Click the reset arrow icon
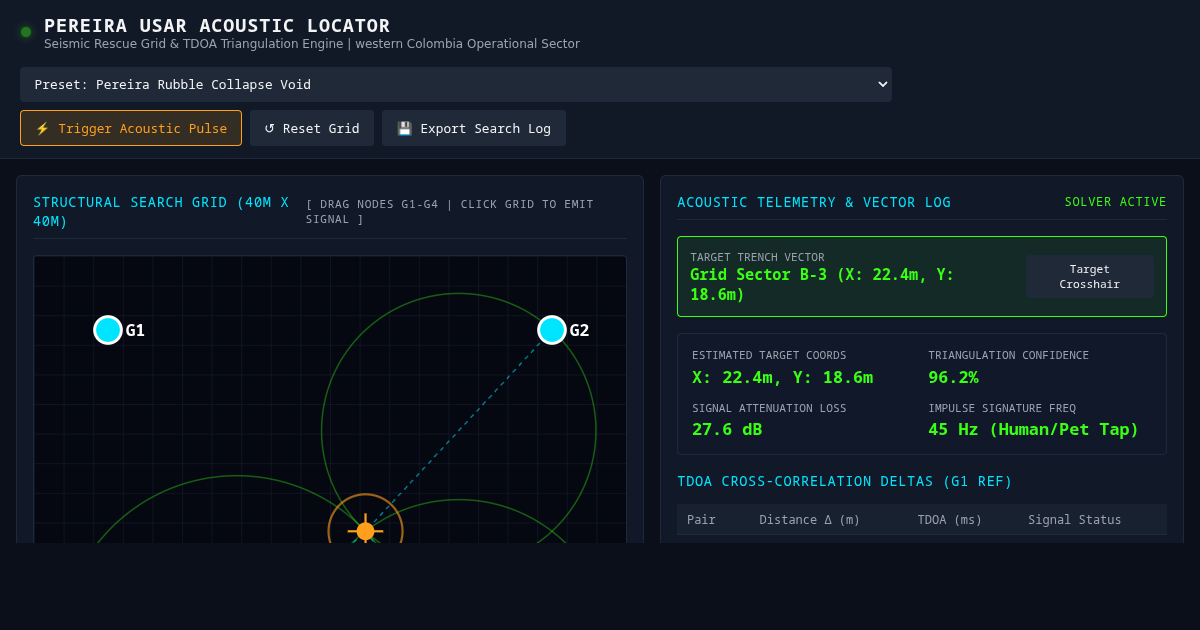 [x=269, y=129]
